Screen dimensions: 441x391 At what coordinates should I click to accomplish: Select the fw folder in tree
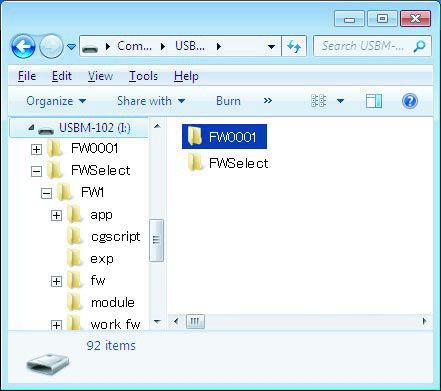(x=98, y=280)
